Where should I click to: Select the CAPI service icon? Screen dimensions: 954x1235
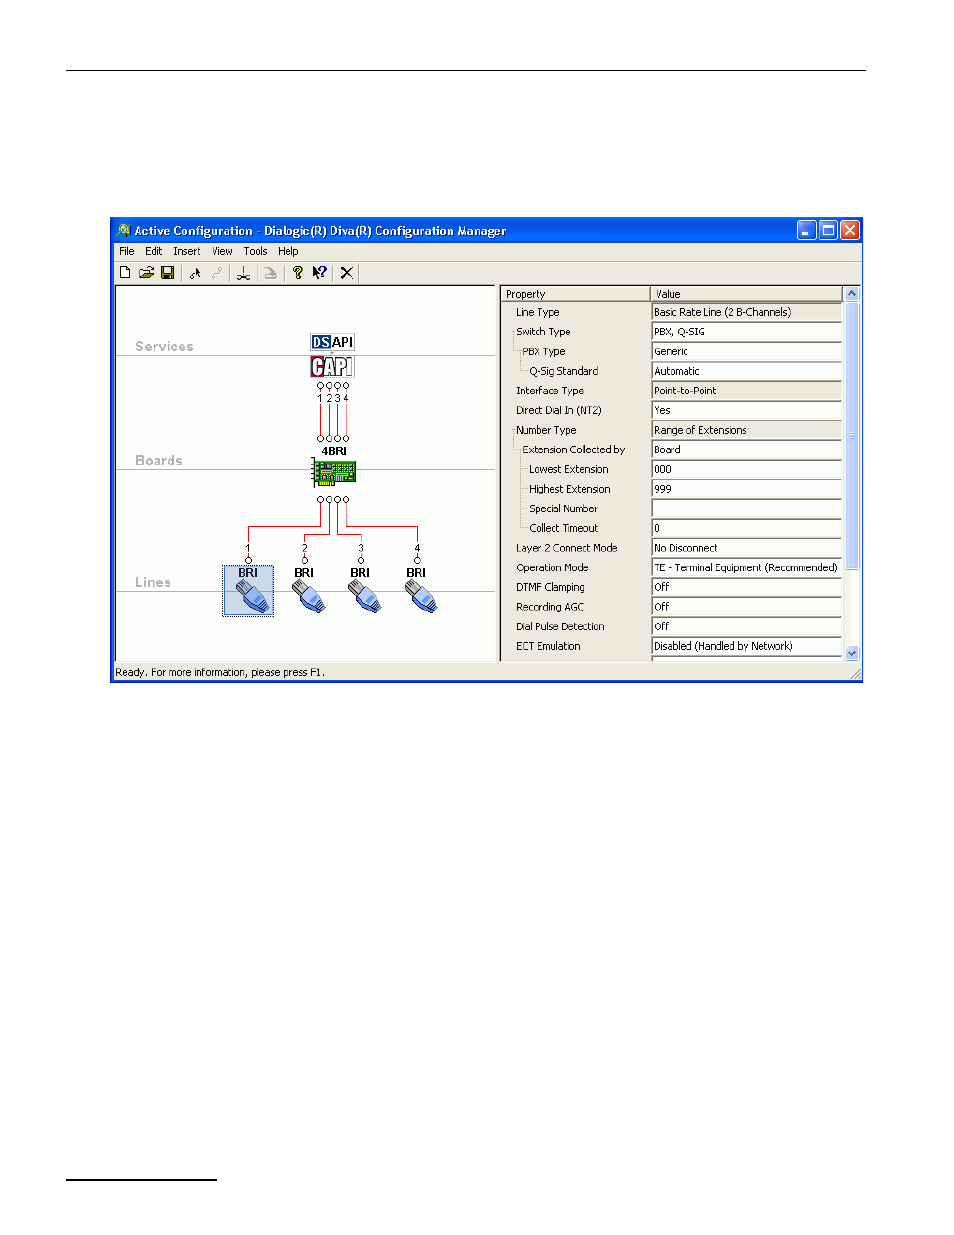(332, 366)
